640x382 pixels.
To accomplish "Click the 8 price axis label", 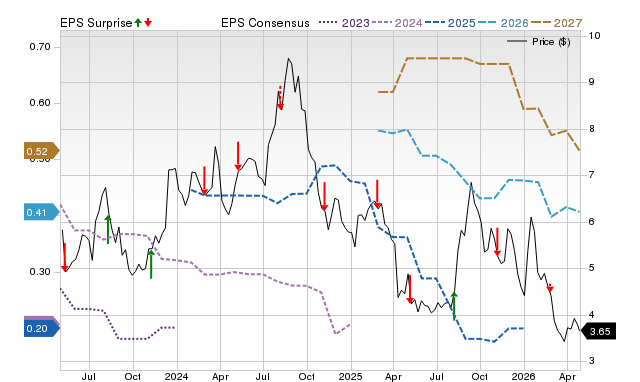I will coord(591,129).
